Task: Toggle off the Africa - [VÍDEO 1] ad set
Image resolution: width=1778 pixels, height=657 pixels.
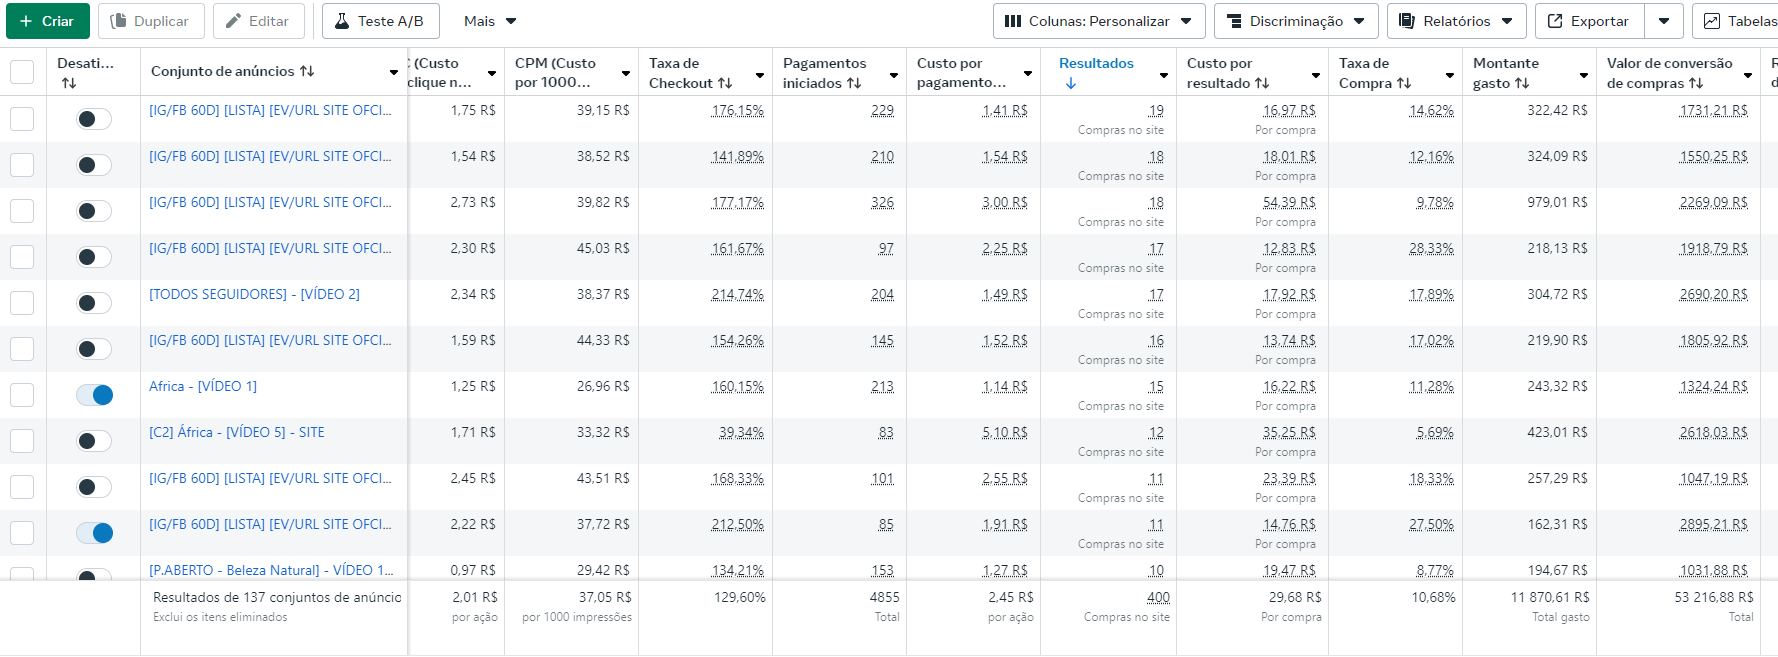Action: (x=94, y=395)
